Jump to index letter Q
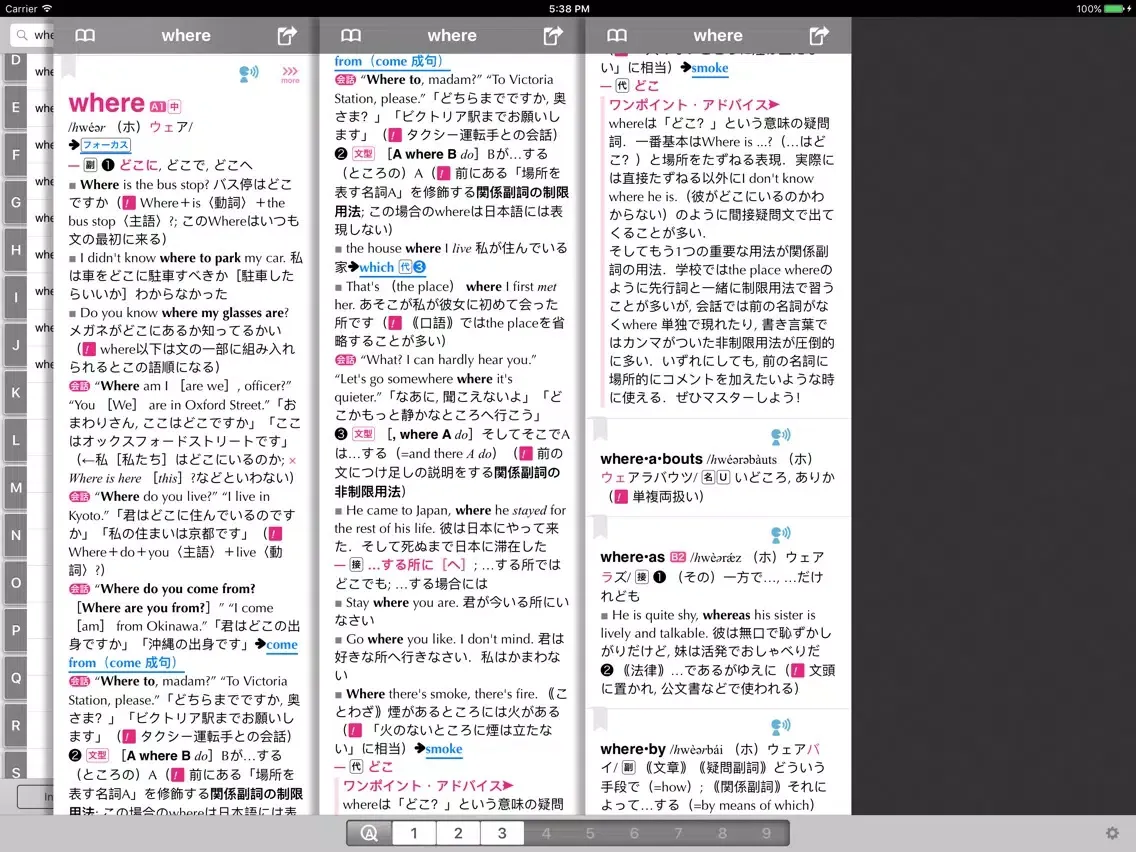The width and height of the screenshot is (1136, 852). click(x=15, y=678)
